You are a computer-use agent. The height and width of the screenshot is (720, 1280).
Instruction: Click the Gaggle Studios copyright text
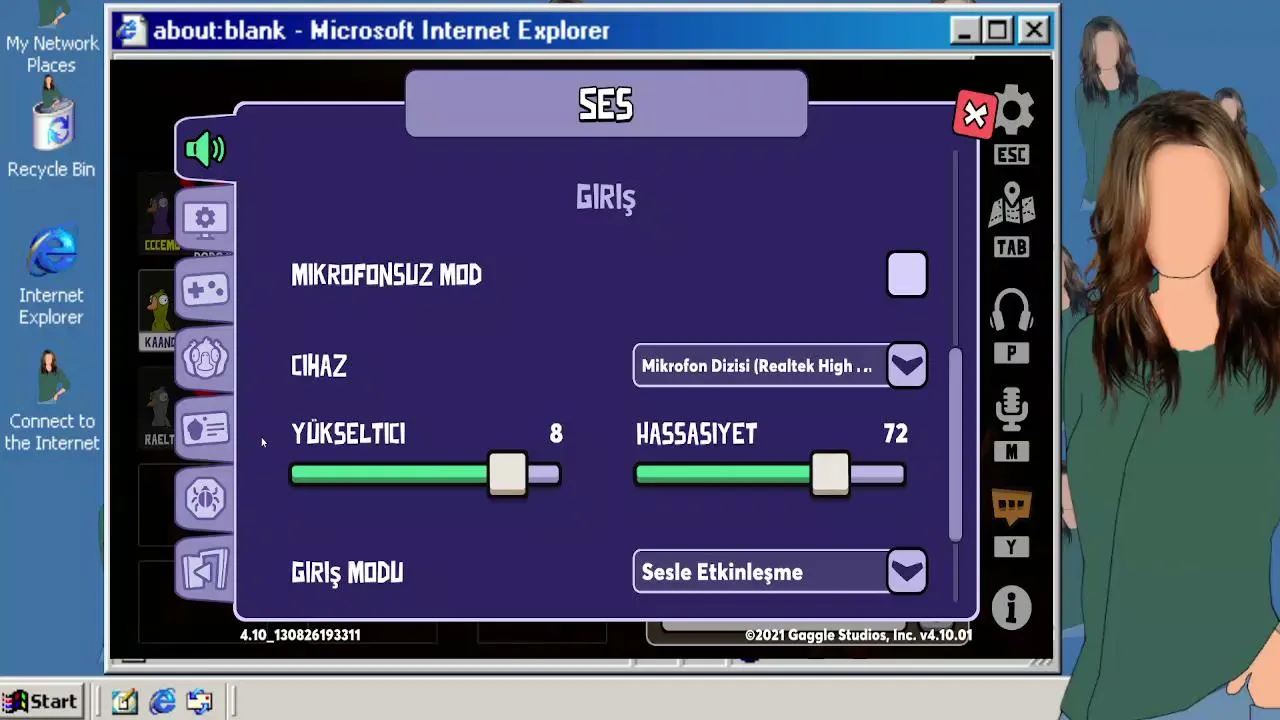pyautogui.click(x=858, y=635)
